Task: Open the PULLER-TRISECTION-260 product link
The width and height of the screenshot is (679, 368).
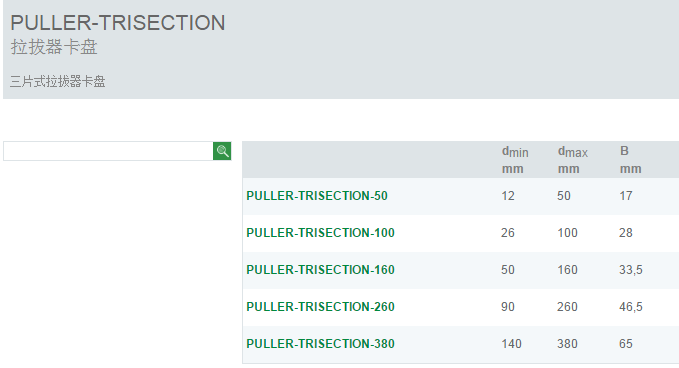Action: pyautogui.click(x=320, y=307)
